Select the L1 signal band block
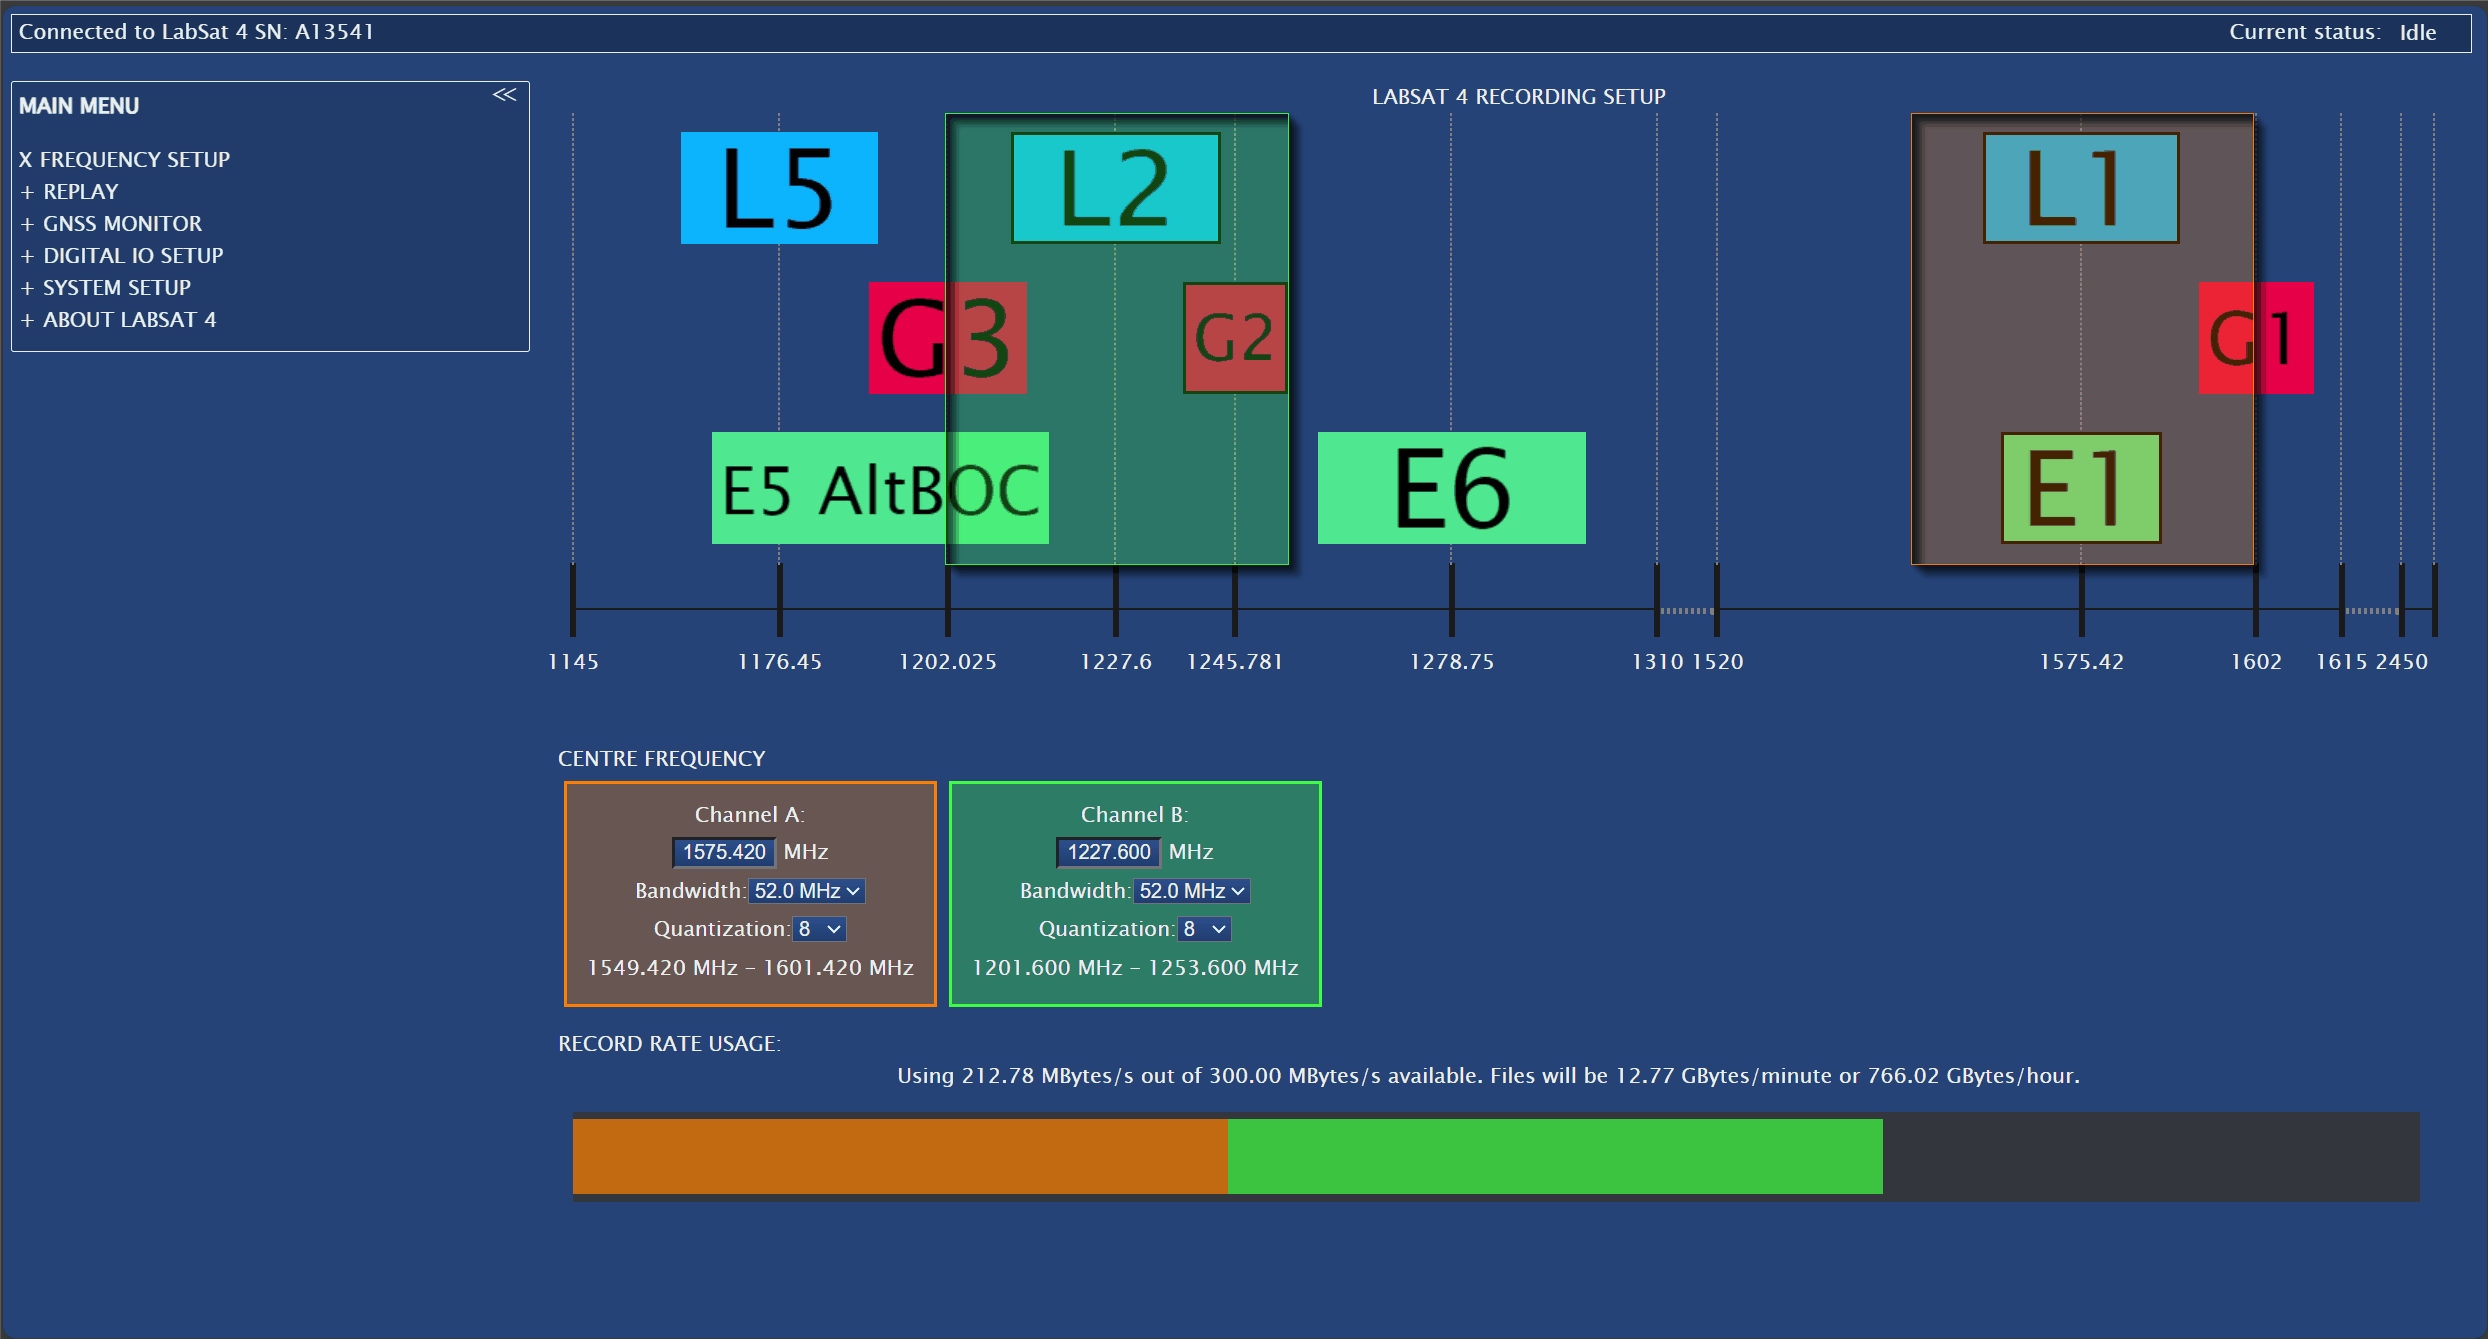This screenshot has width=2488, height=1339. [2081, 188]
